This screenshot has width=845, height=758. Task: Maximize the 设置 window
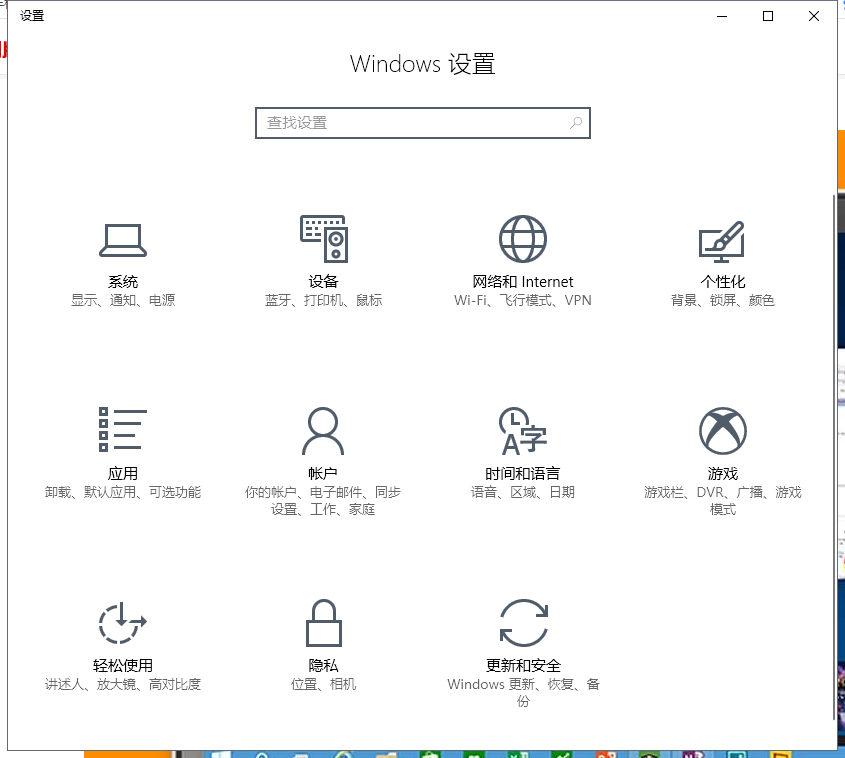(x=768, y=15)
